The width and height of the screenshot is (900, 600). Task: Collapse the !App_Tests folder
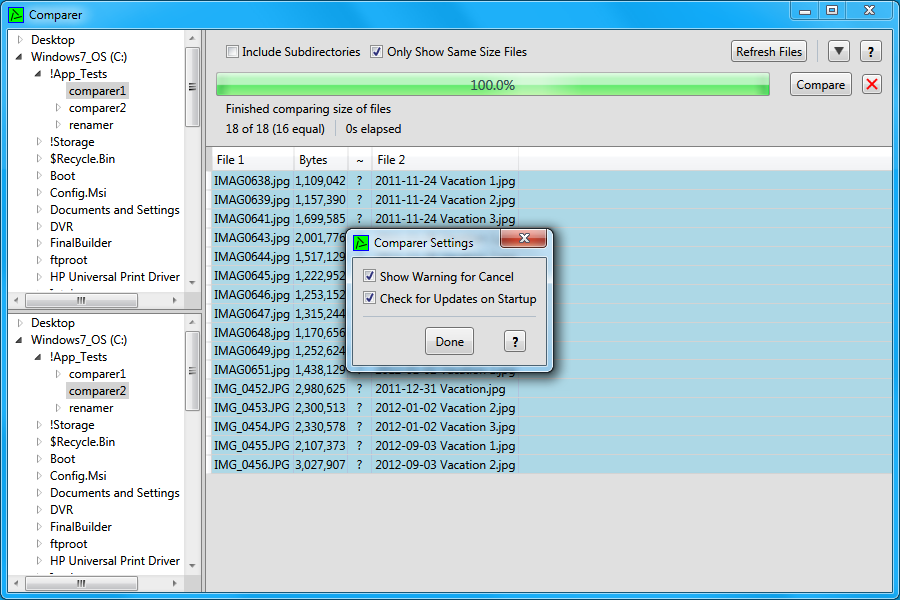point(36,73)
